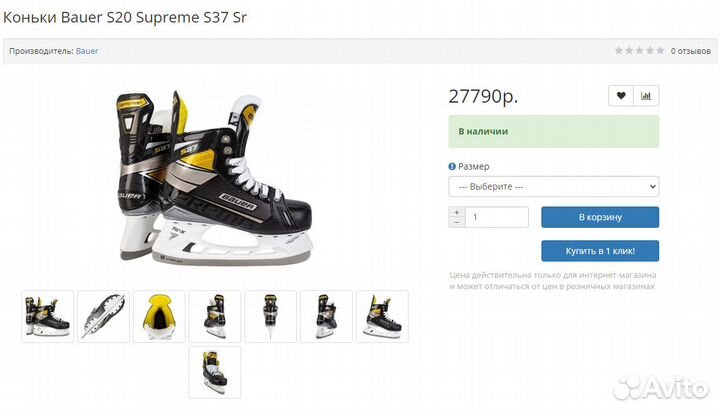
Task: Open the Размер size dropdown
Action: 553,187
